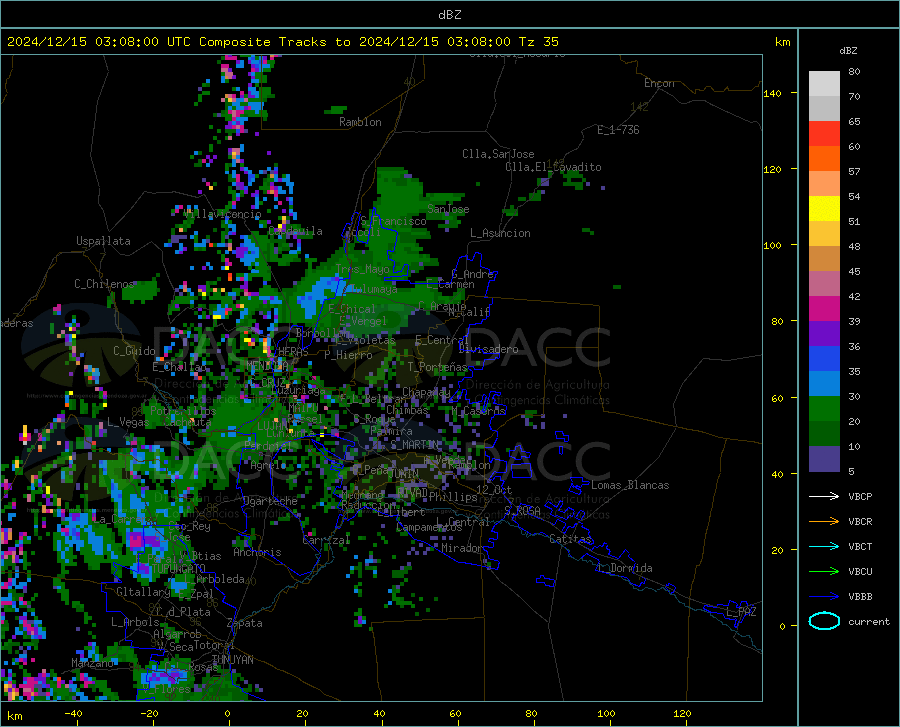Click the 0 tick on the vertical axis
900x727 pixels.
[x=781, y=626]
